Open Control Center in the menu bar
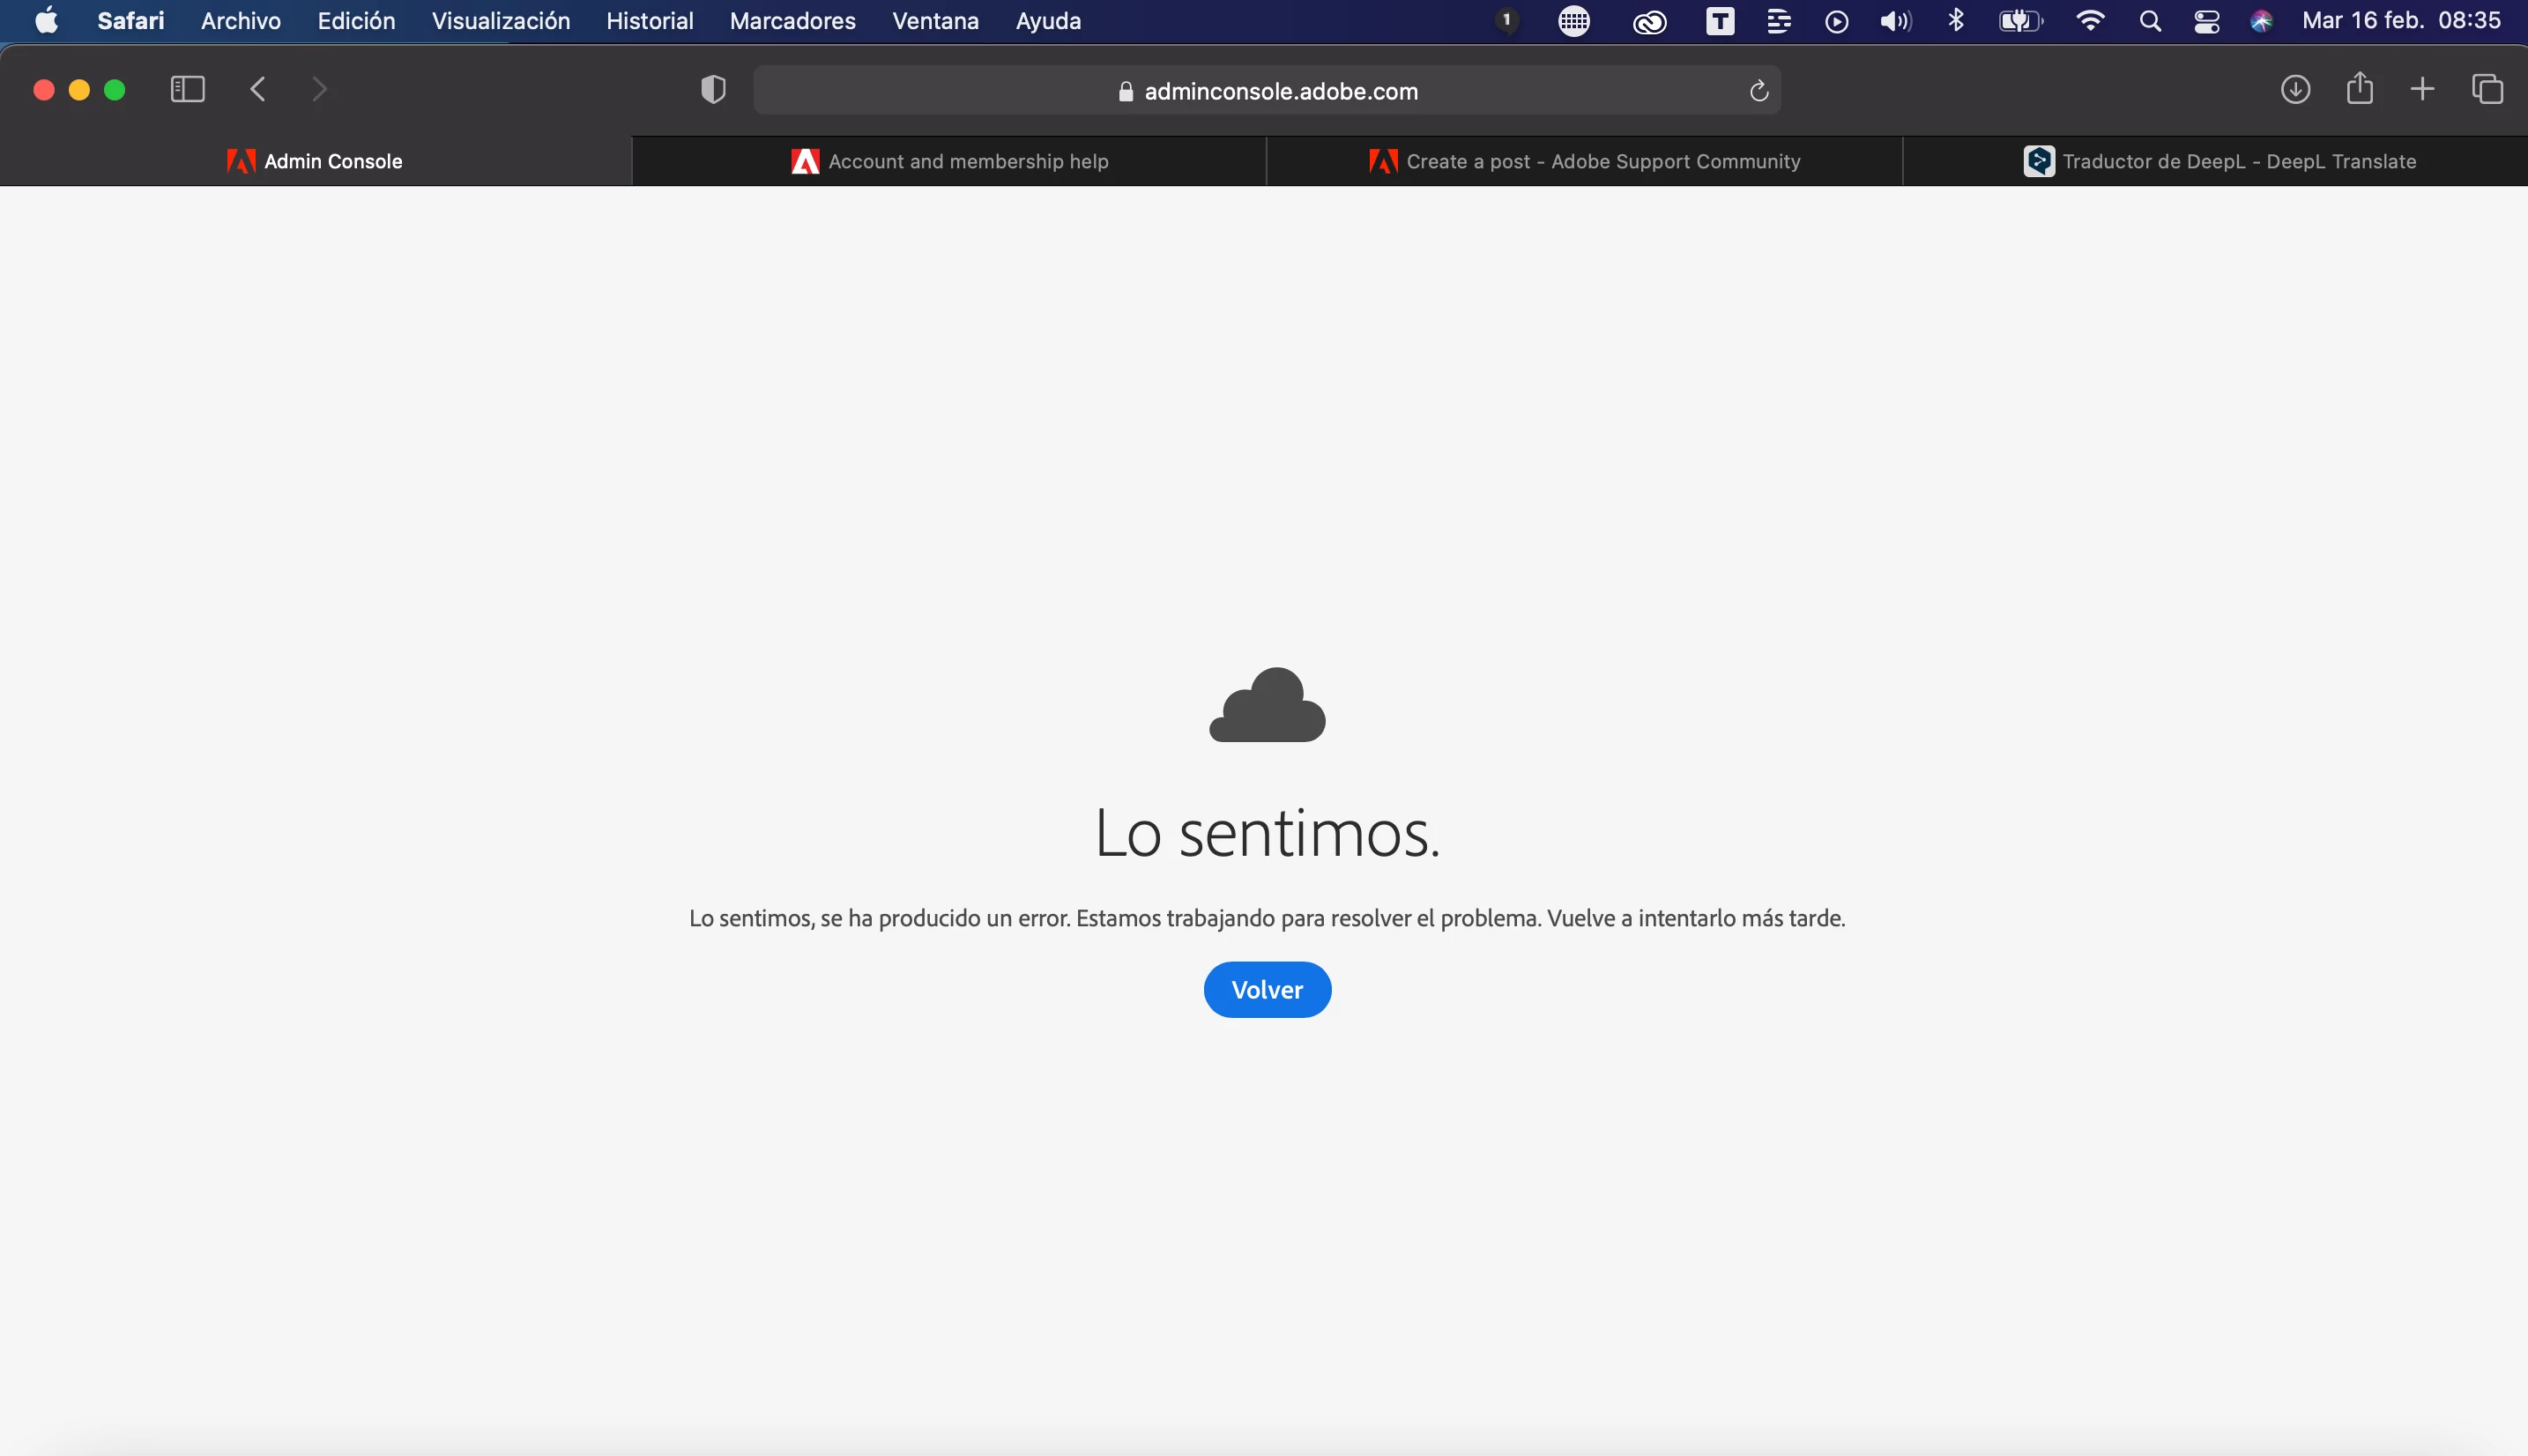2528x1456 pixels. coord(2207,22)
